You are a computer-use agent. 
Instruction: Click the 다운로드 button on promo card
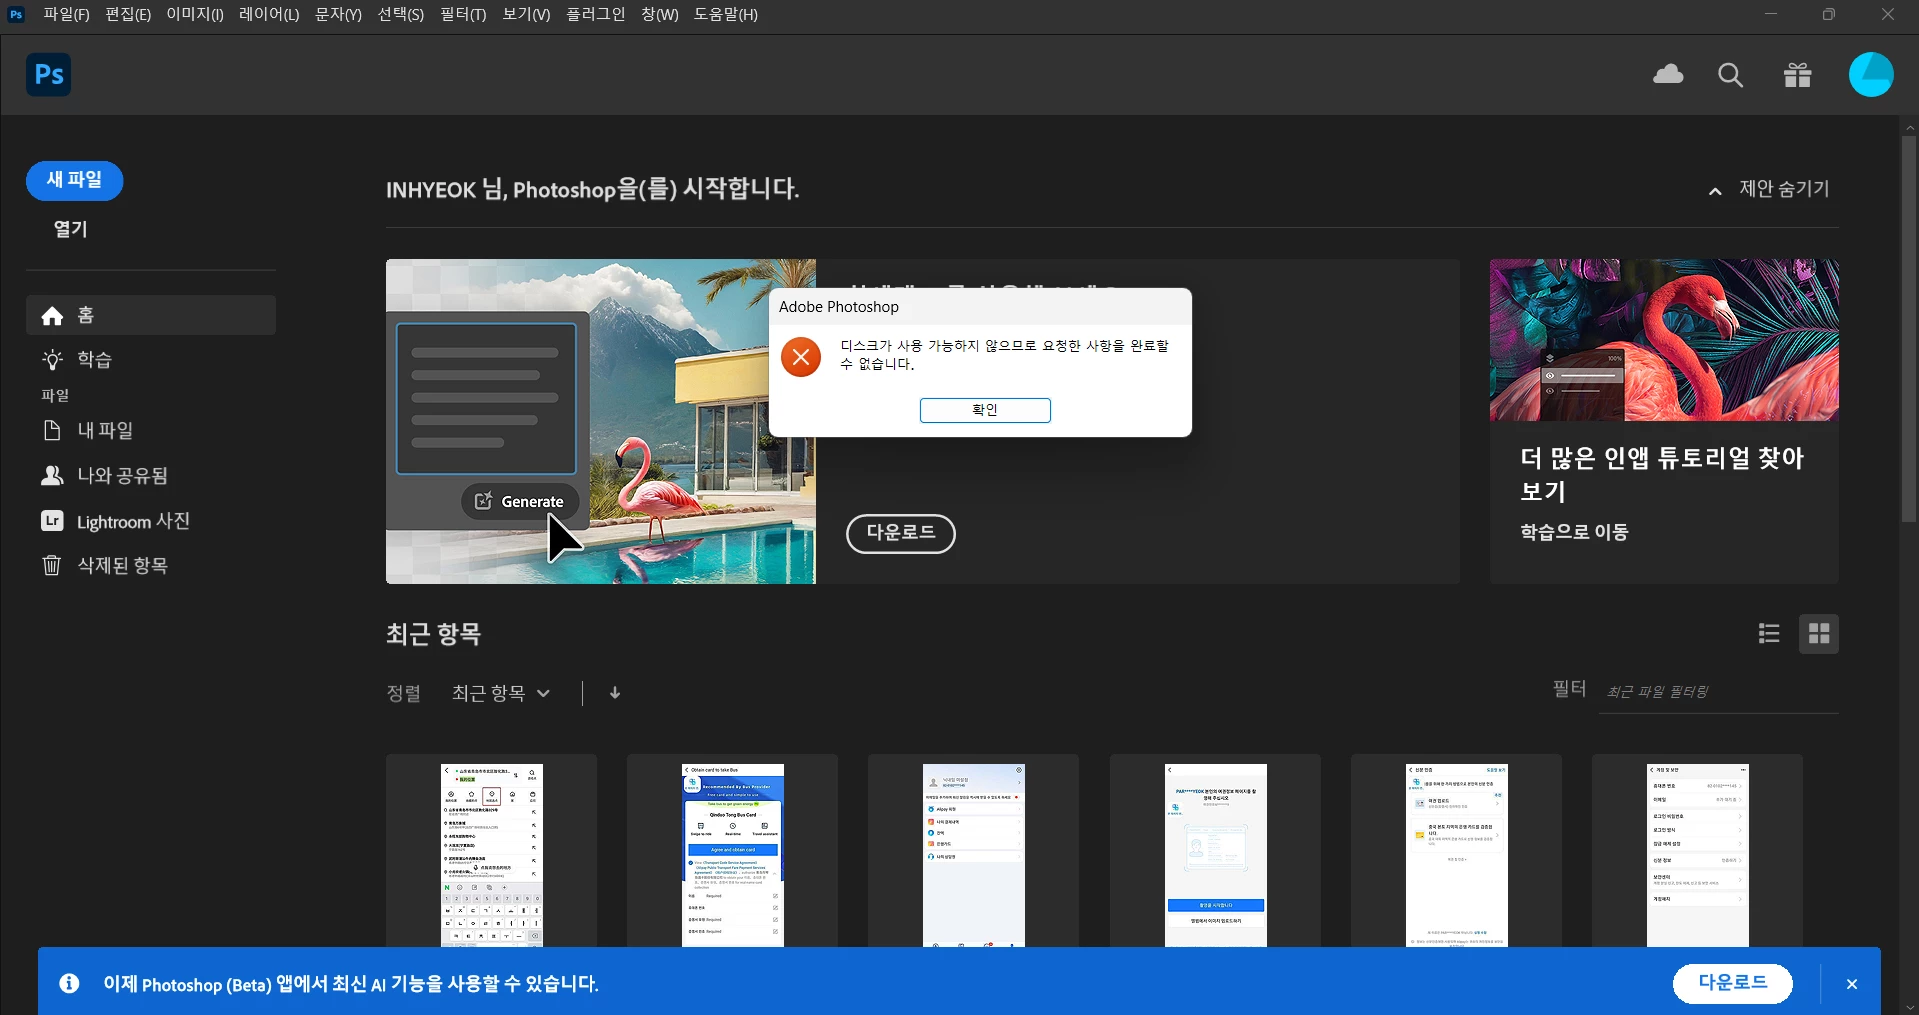pos(901,533)
